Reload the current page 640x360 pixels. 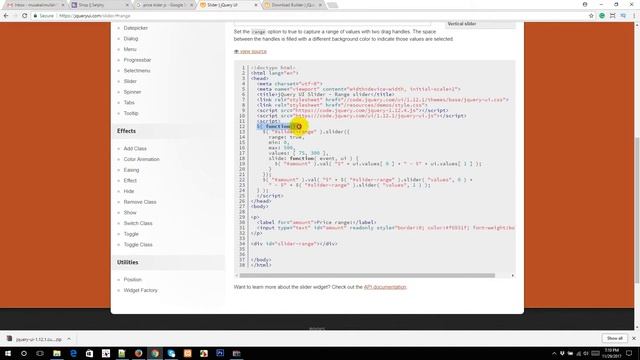24,16
